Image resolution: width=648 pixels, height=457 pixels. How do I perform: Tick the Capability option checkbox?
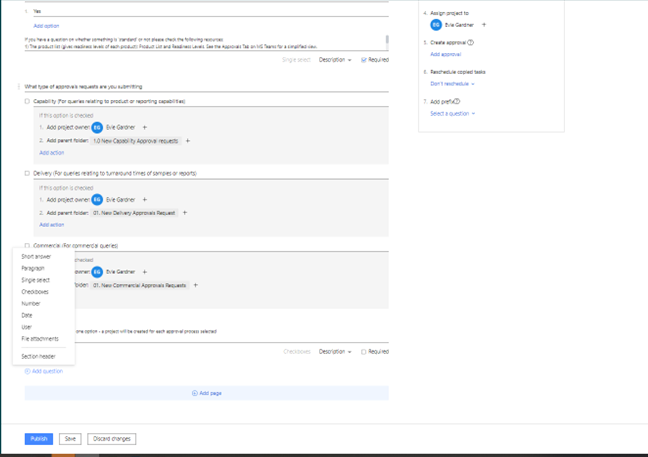[27, 101]
